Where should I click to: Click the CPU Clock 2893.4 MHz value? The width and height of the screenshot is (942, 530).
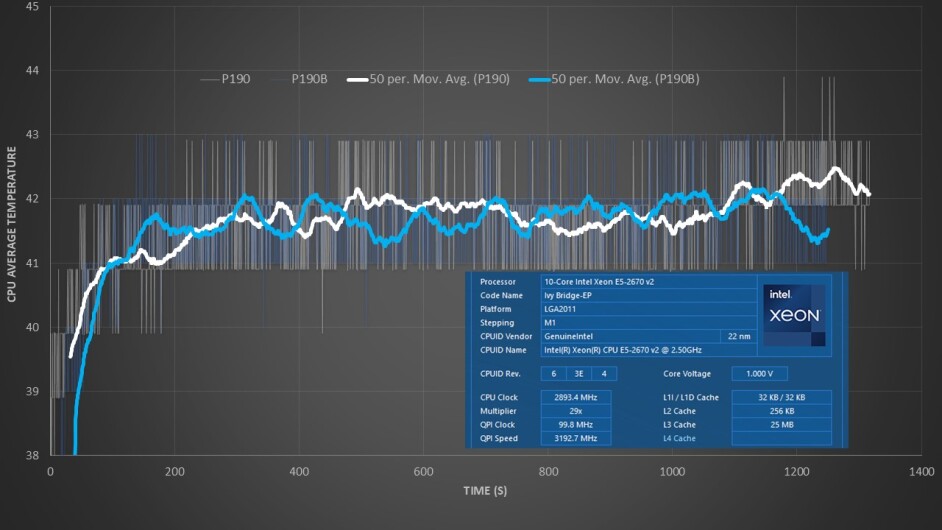(x=568, y=397)
